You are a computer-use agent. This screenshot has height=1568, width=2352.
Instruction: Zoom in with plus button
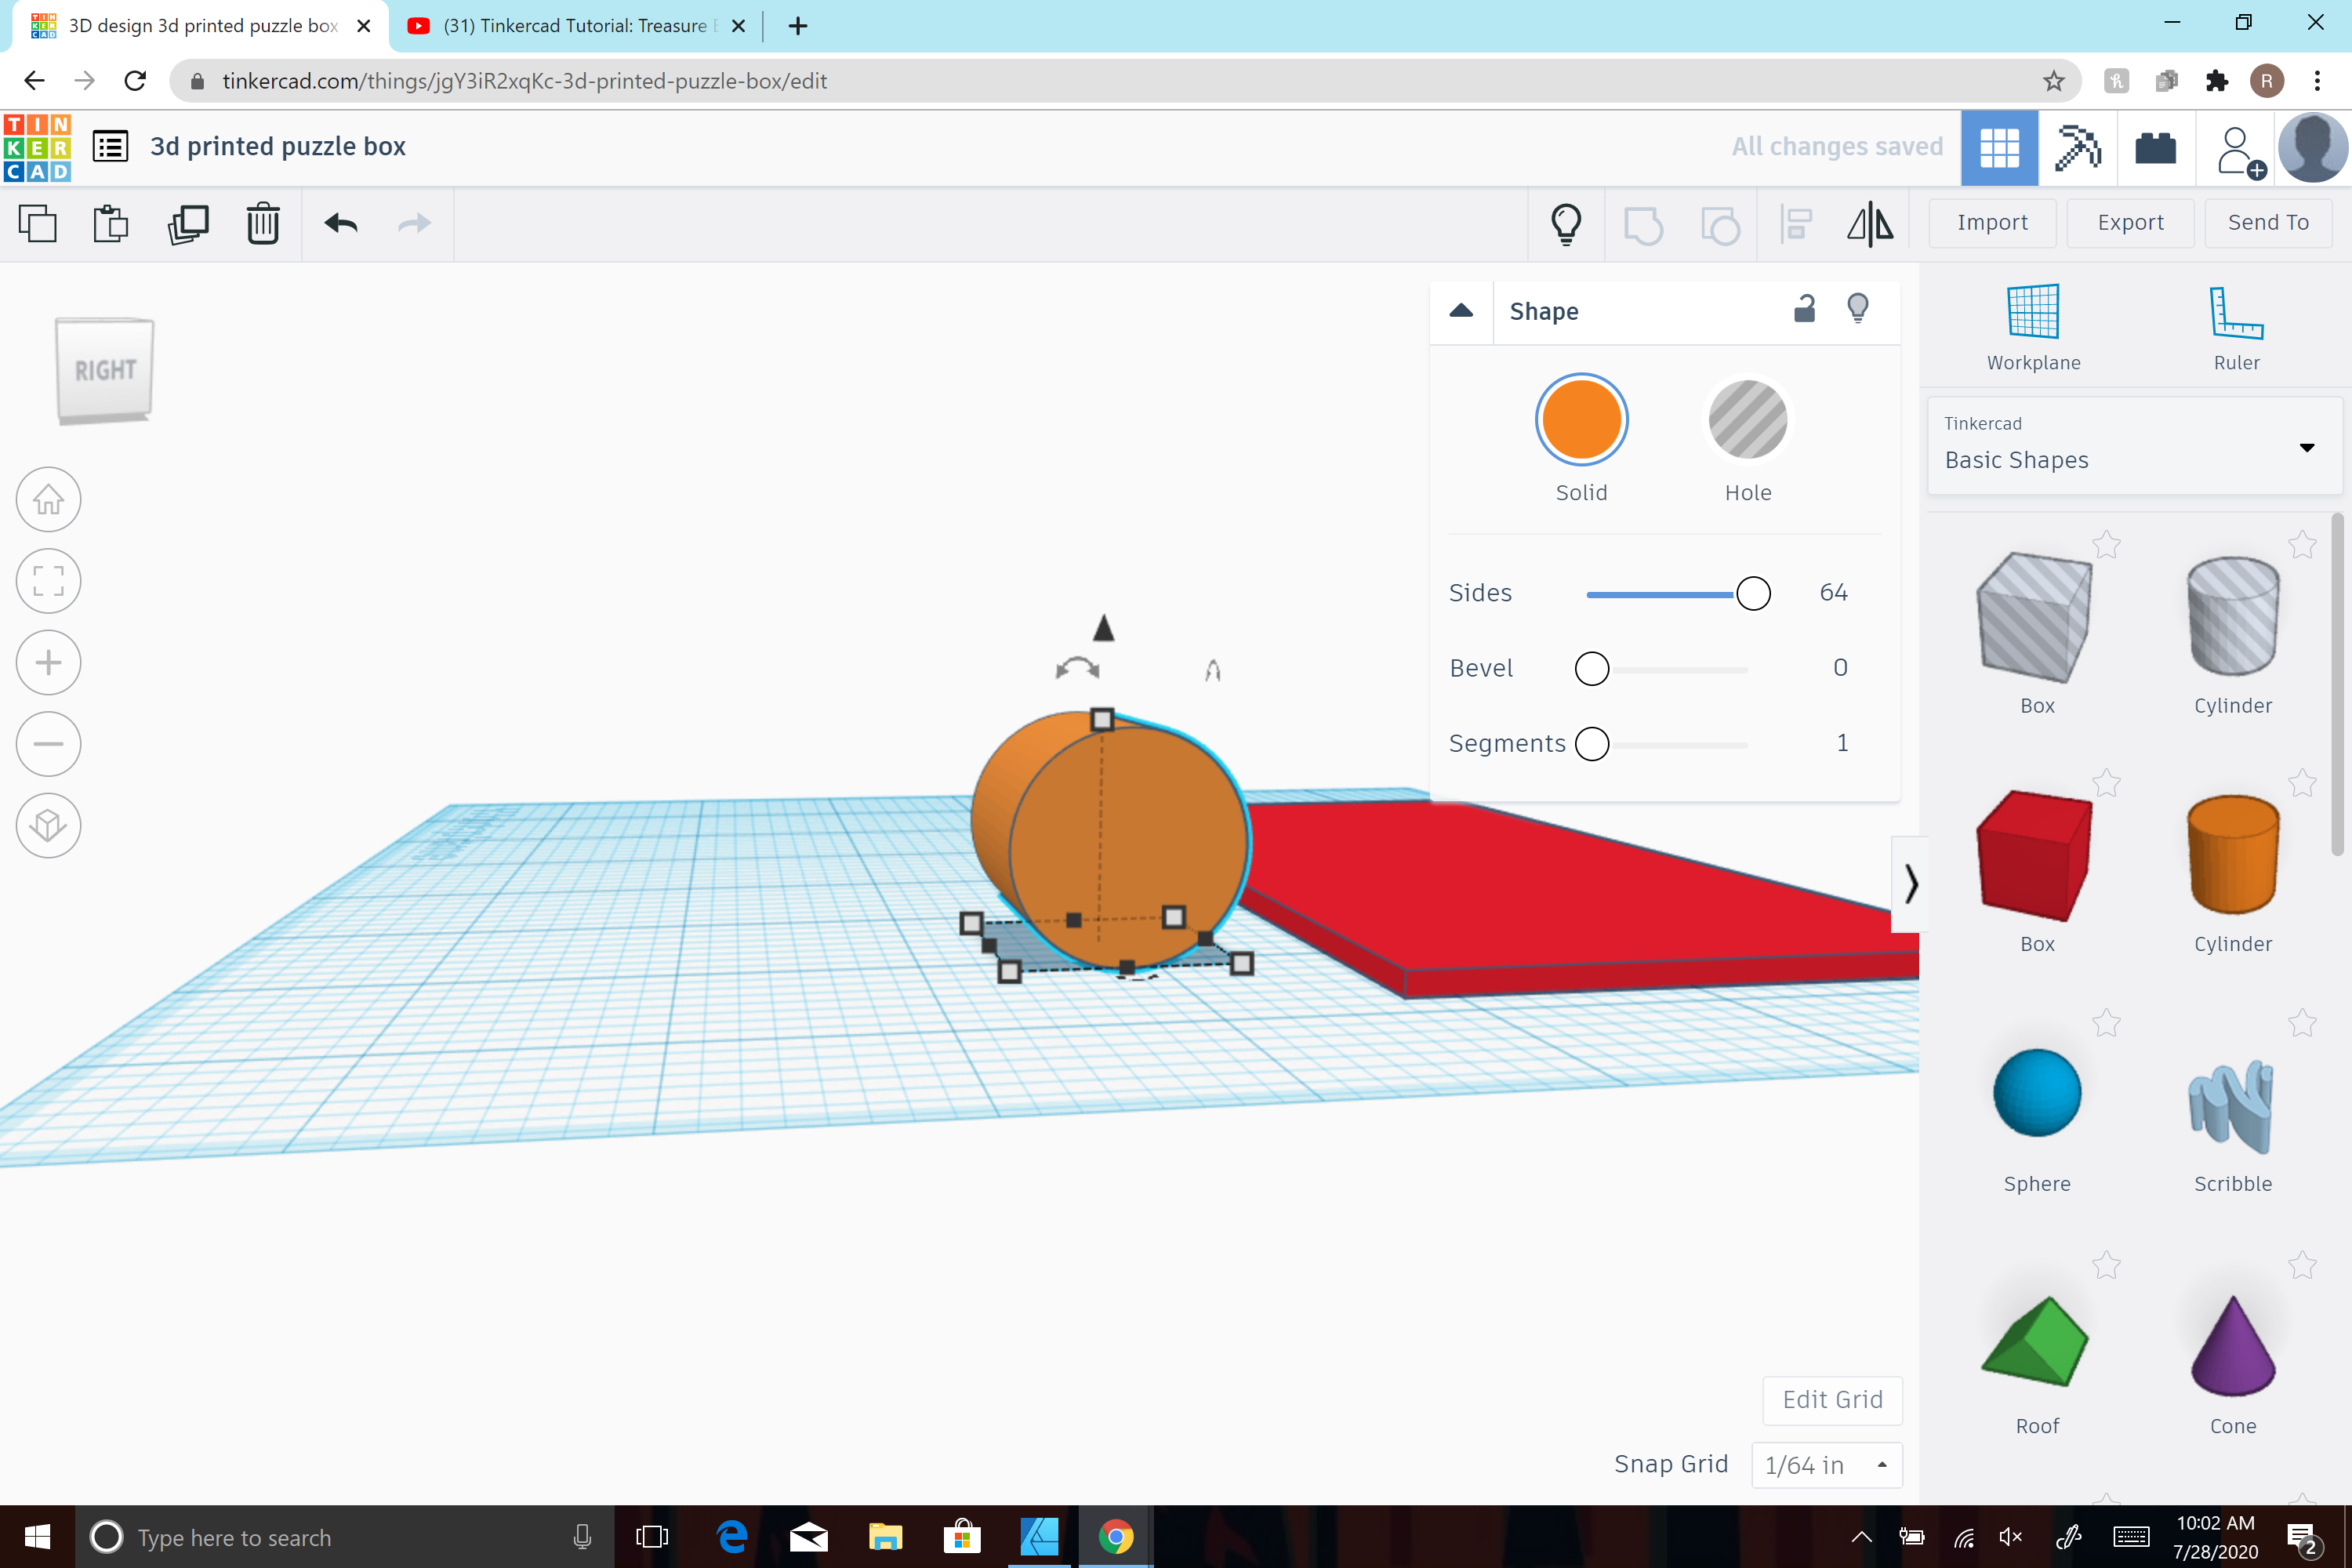[48, 662]
